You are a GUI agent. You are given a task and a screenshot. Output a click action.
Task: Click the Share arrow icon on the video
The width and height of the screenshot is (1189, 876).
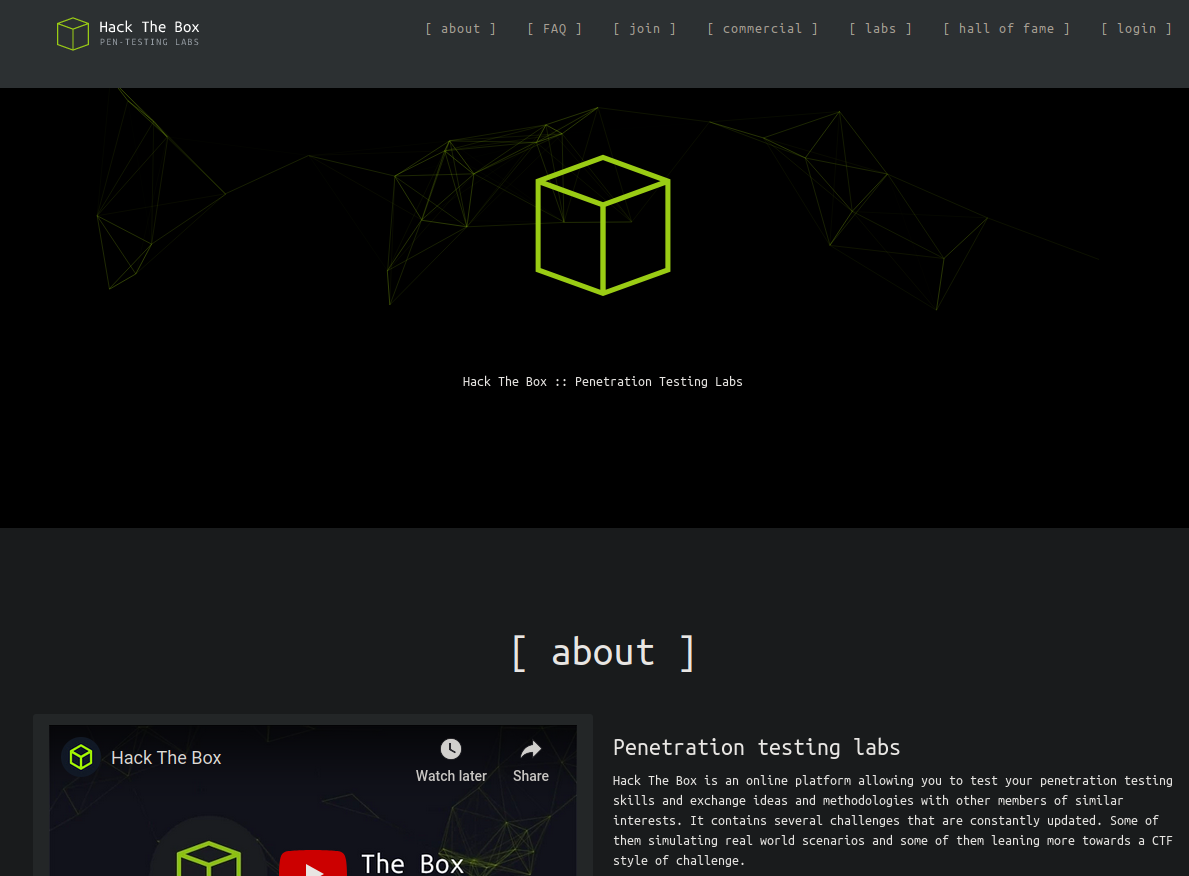coord(531,749)
